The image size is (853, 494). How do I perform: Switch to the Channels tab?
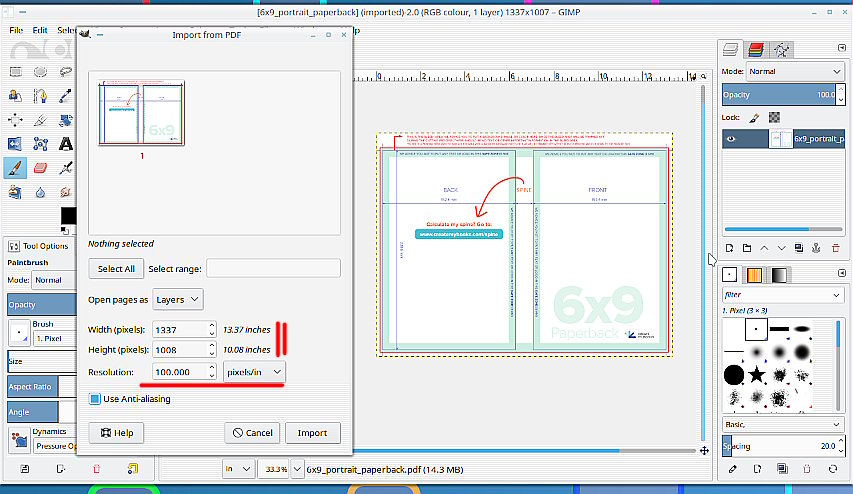(x=756, y=50)
